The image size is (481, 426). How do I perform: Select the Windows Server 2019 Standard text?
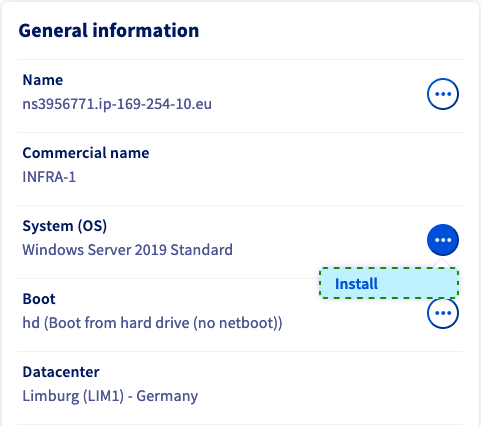127,250
